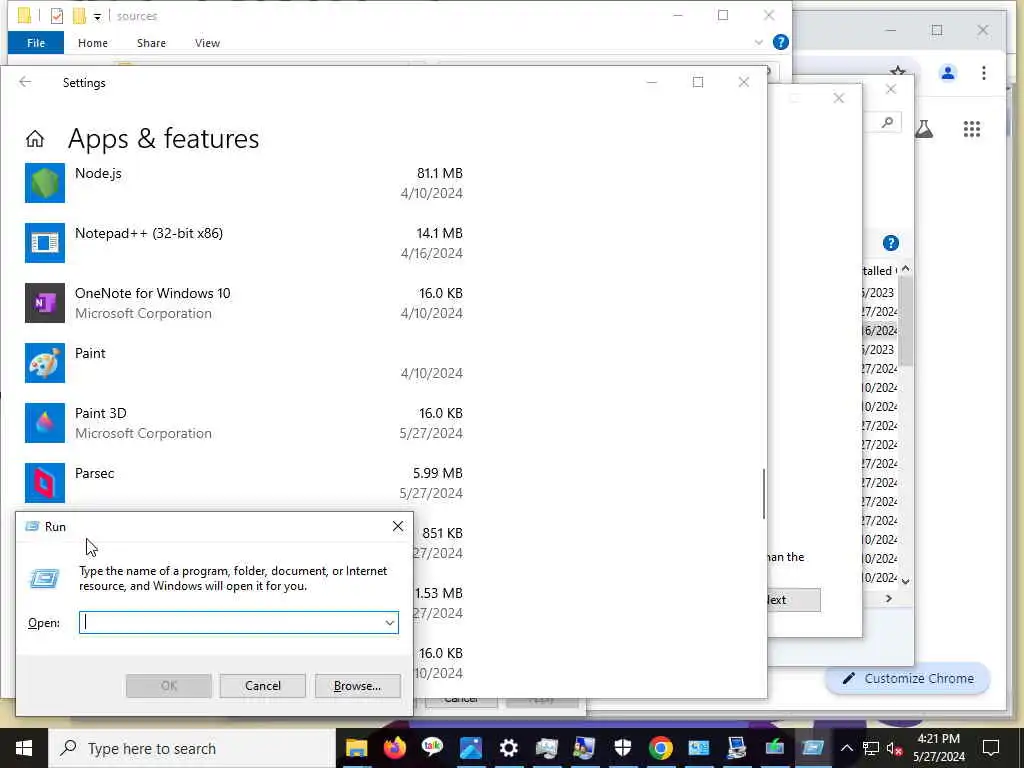The image size is (1024, 768).
Task: Click the muted volume tray icon
Action: (894, 748)
